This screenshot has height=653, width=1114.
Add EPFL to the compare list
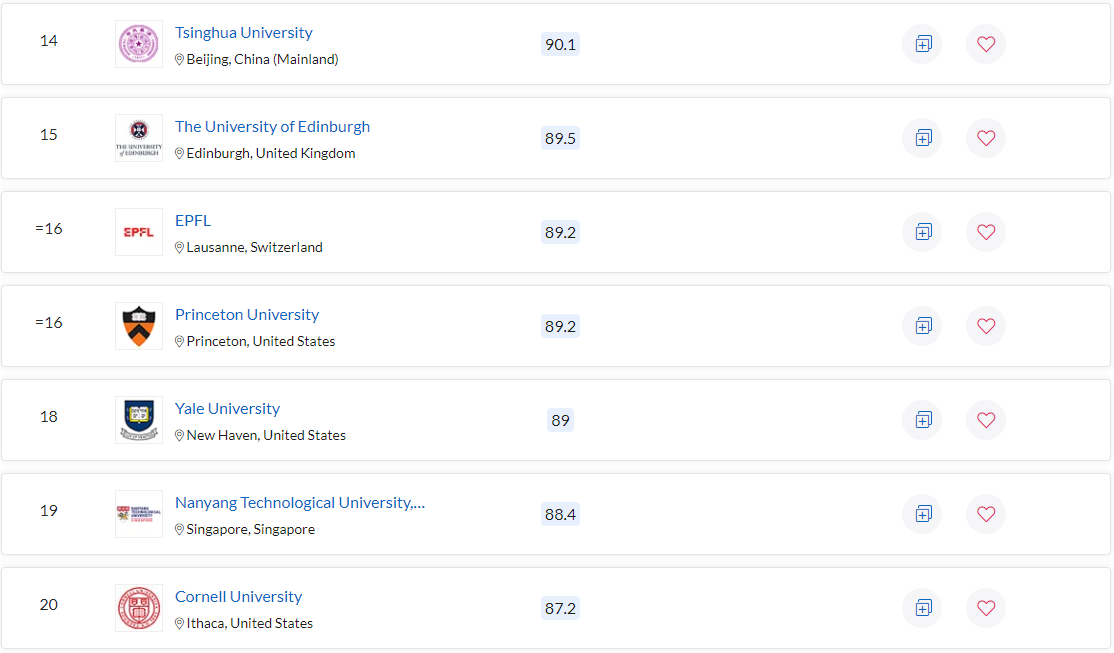pos(922,232)
